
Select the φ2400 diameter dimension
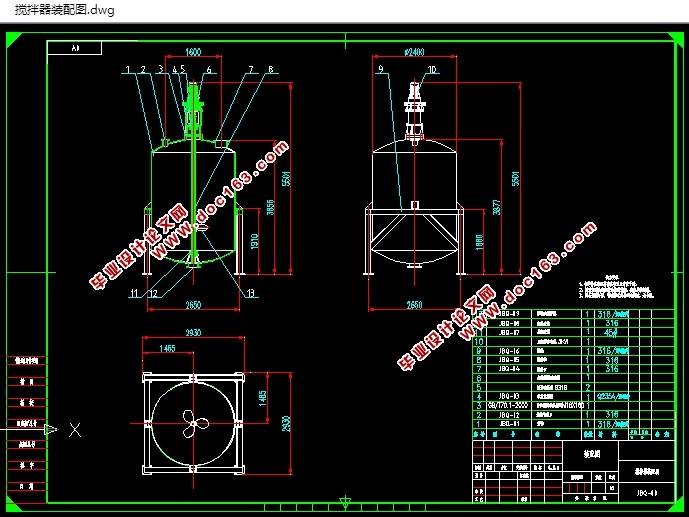(414, 52)
